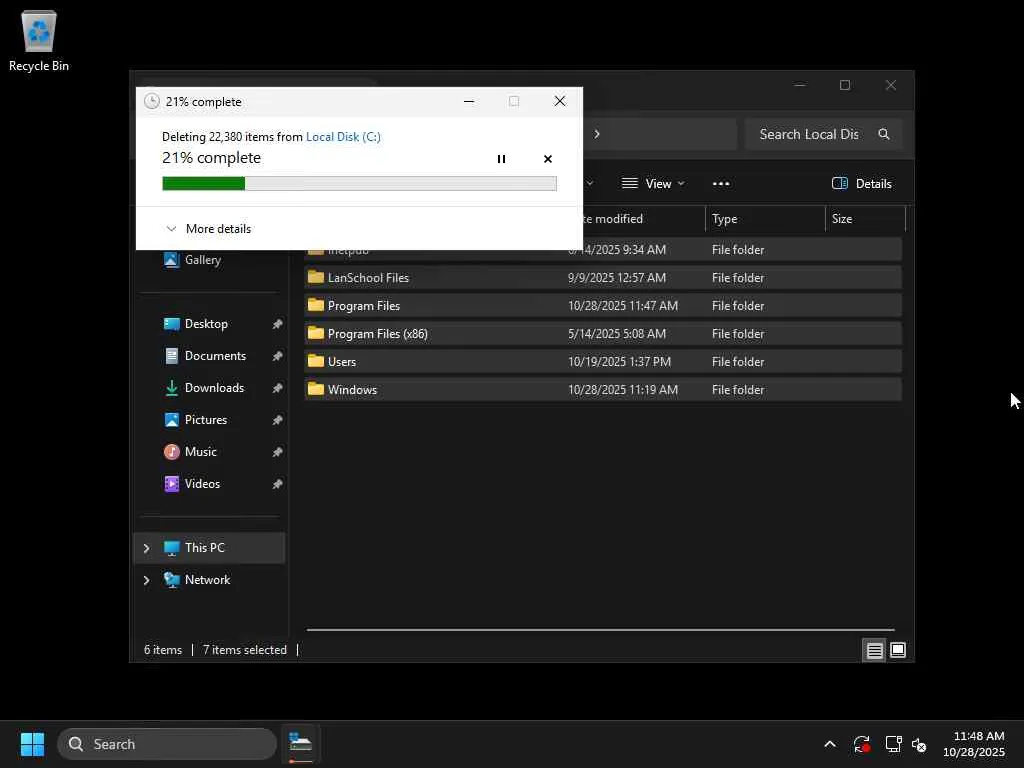Open the clock and date flyout
This screenshot has height=768, width=1024.
tap(974, 744)
